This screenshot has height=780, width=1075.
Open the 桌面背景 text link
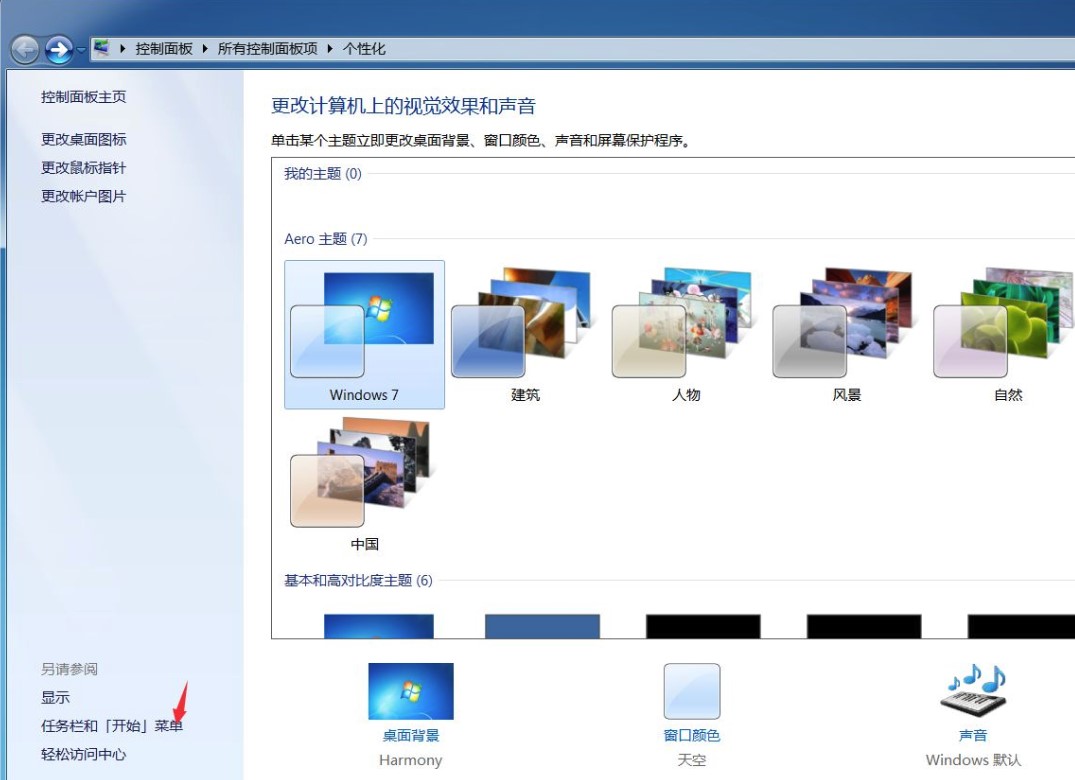point(411,735)
